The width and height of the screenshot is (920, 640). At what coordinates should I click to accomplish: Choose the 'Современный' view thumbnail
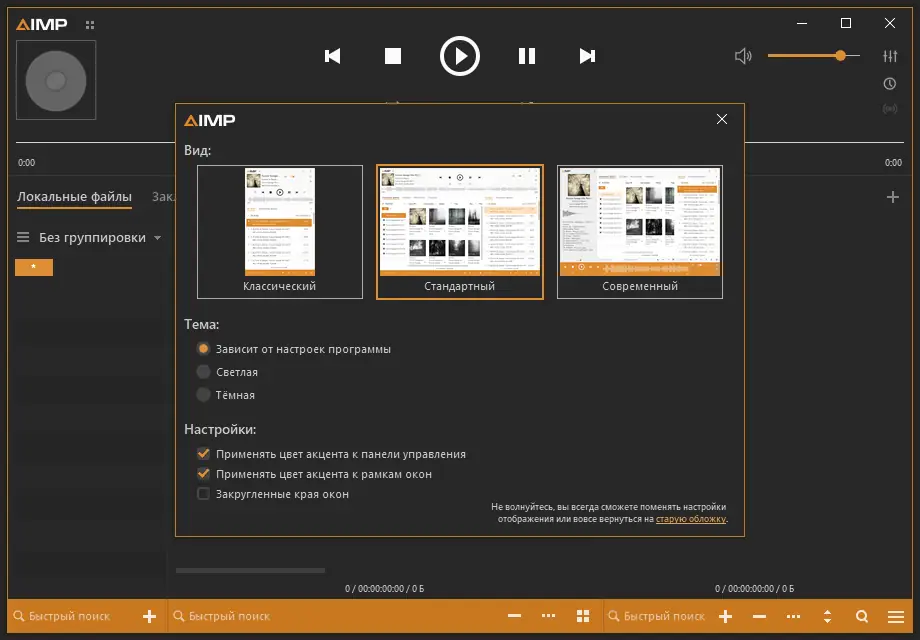pyautogui.click(x=640, y=232)
